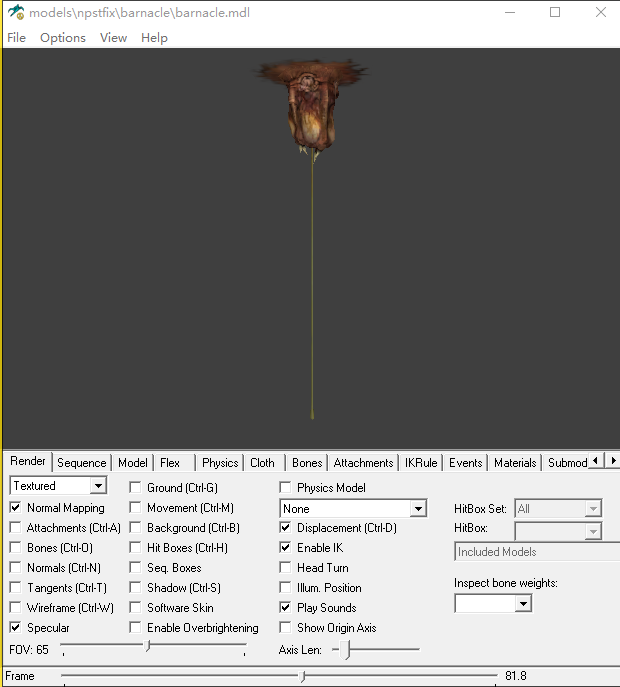Open the Textured render mode dropdown
This screenshot has width=620, height=687.
(58, 485)
